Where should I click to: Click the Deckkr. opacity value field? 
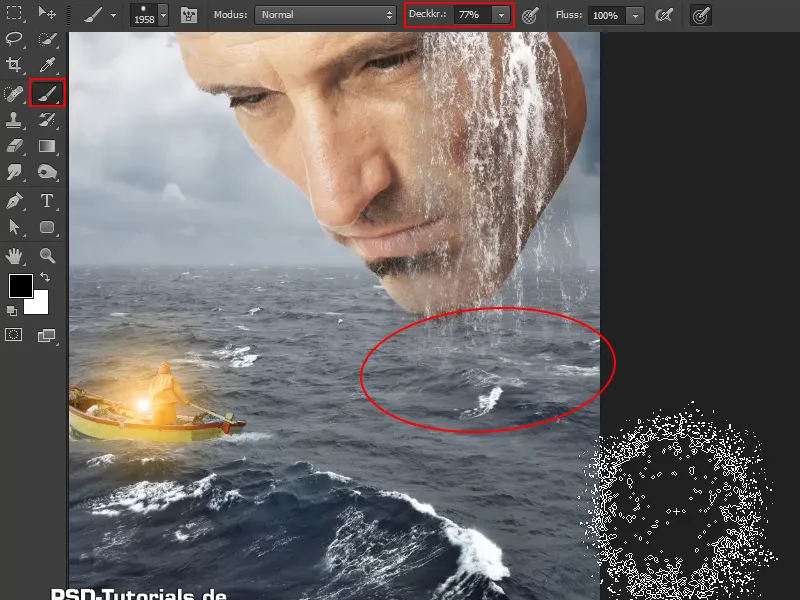tap(472, 15)
